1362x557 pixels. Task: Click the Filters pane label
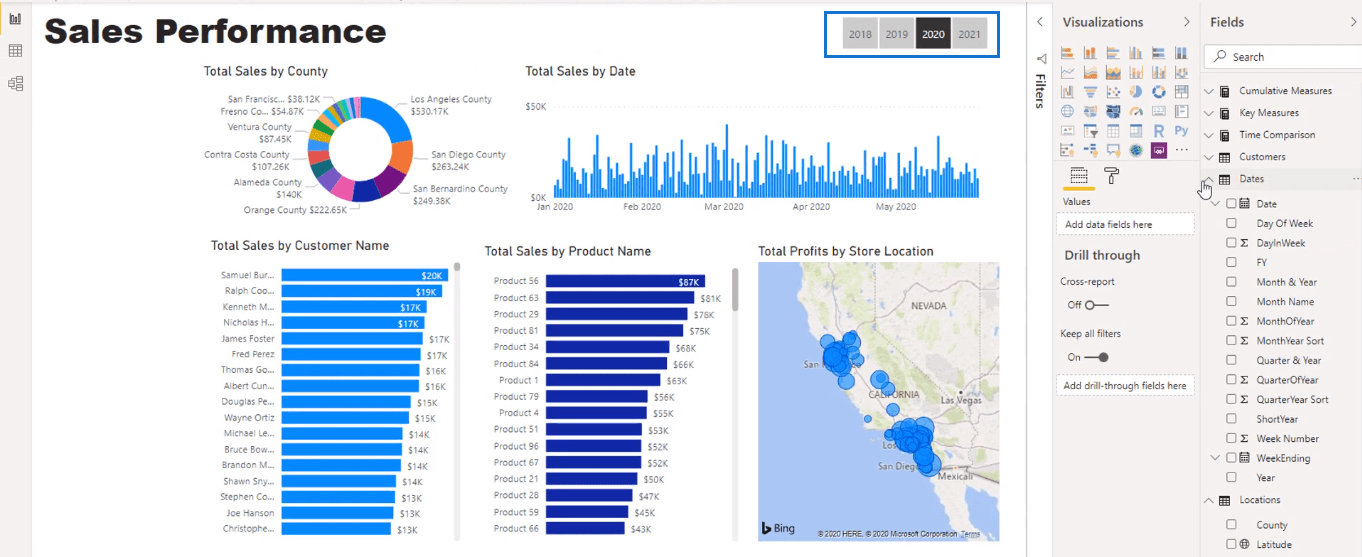(1040, 91)
